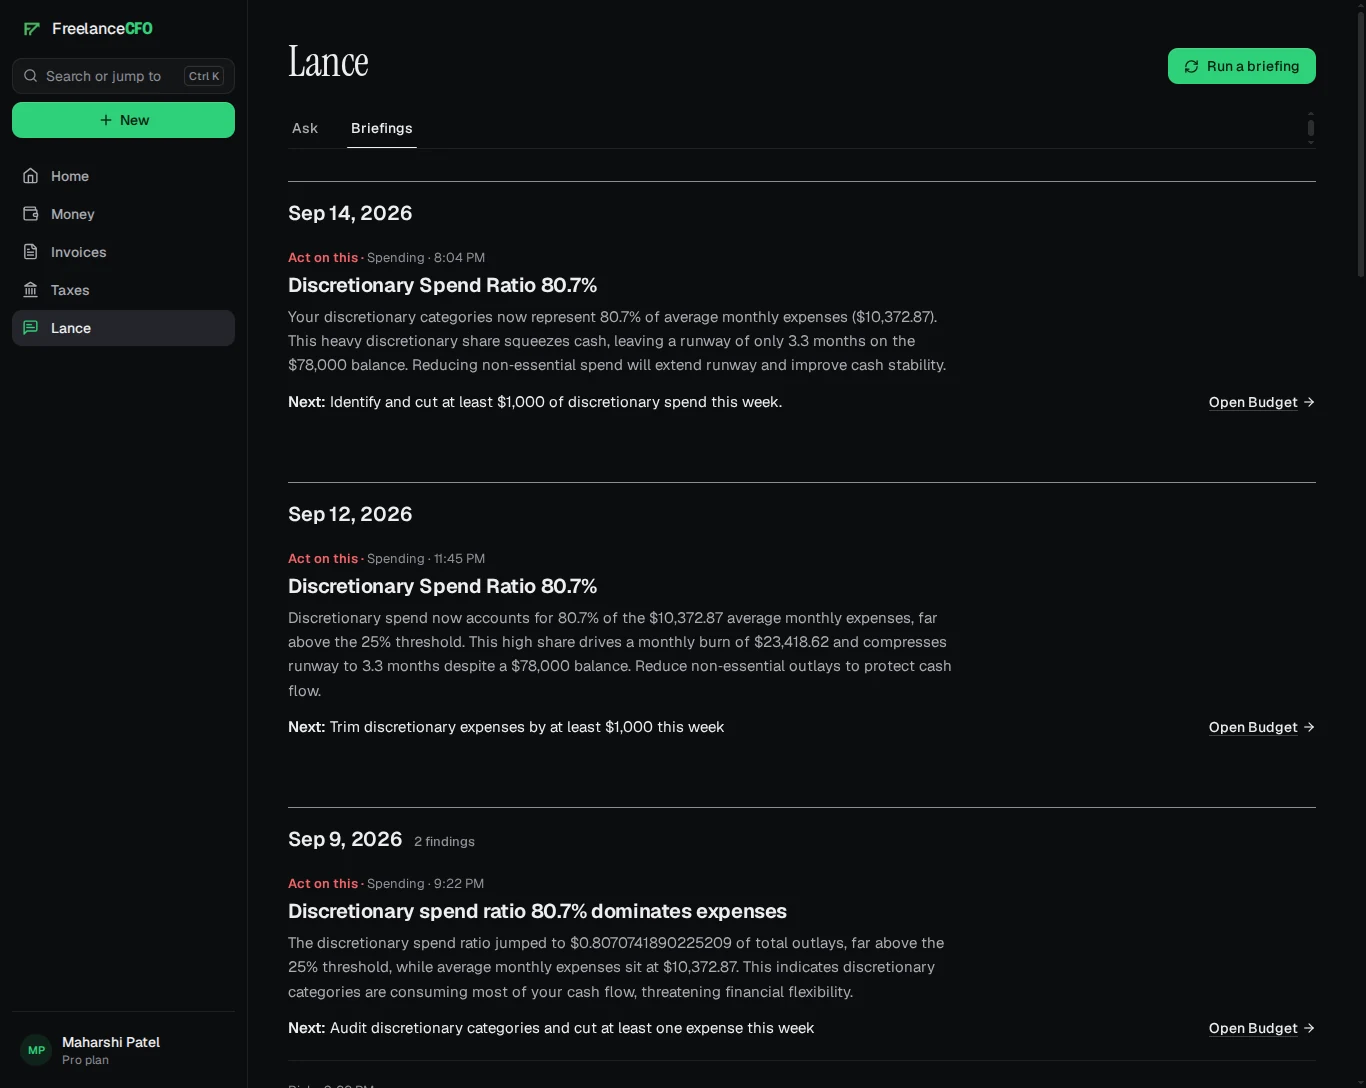Click the Sep 12, 2026 date heading
Screen dimensions: 1366x1088
click(350, 514)
